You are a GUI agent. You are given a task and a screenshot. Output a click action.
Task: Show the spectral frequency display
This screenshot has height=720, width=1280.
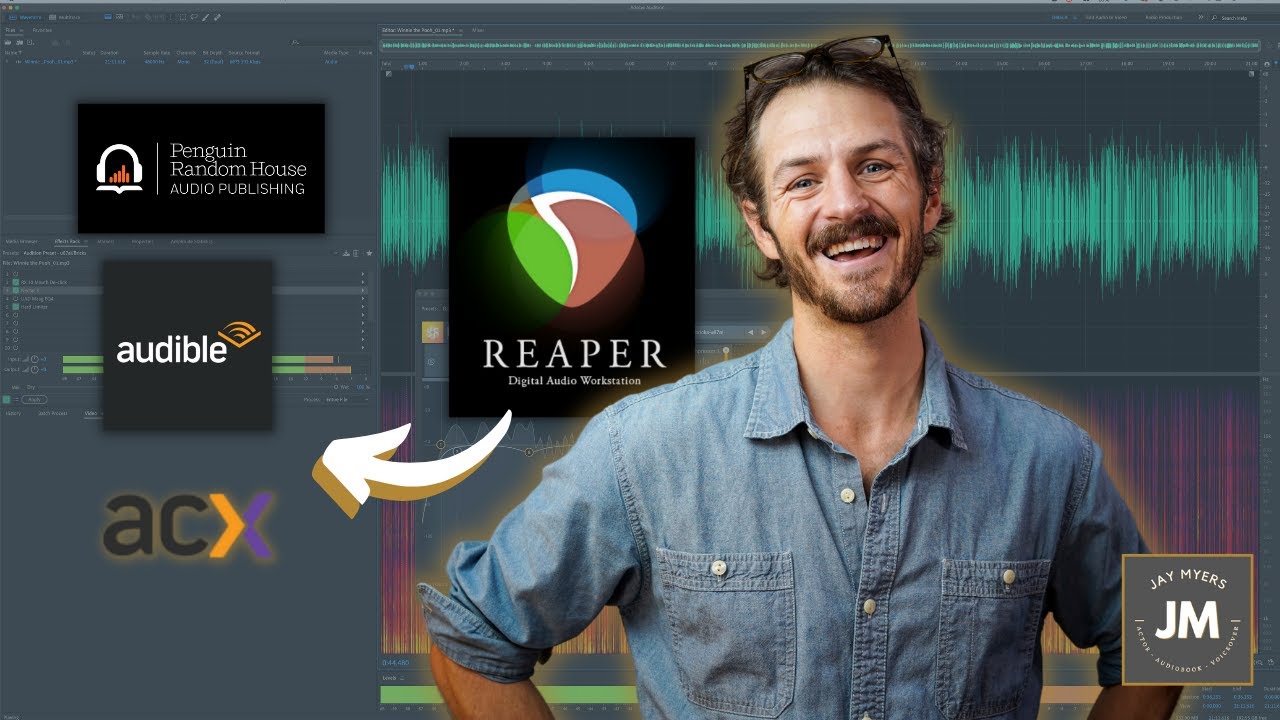[108, 17]
